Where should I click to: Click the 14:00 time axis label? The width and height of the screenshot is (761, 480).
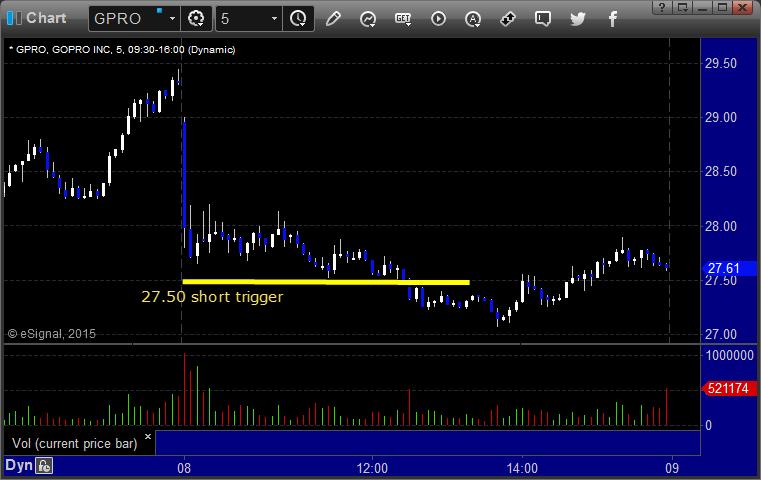click(522, 468)
